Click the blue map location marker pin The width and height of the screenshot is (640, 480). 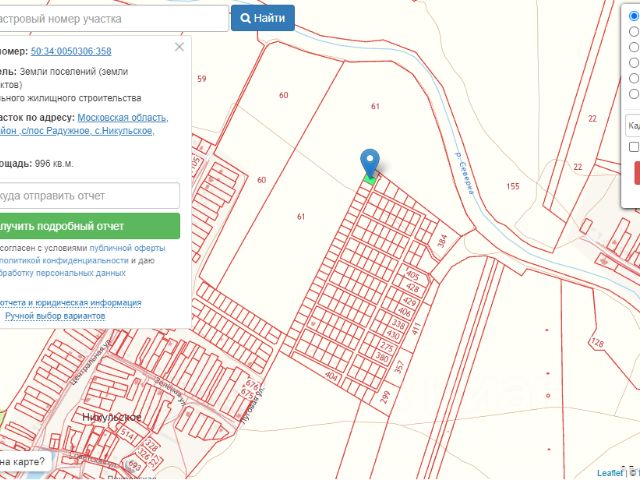click(370, 161)
